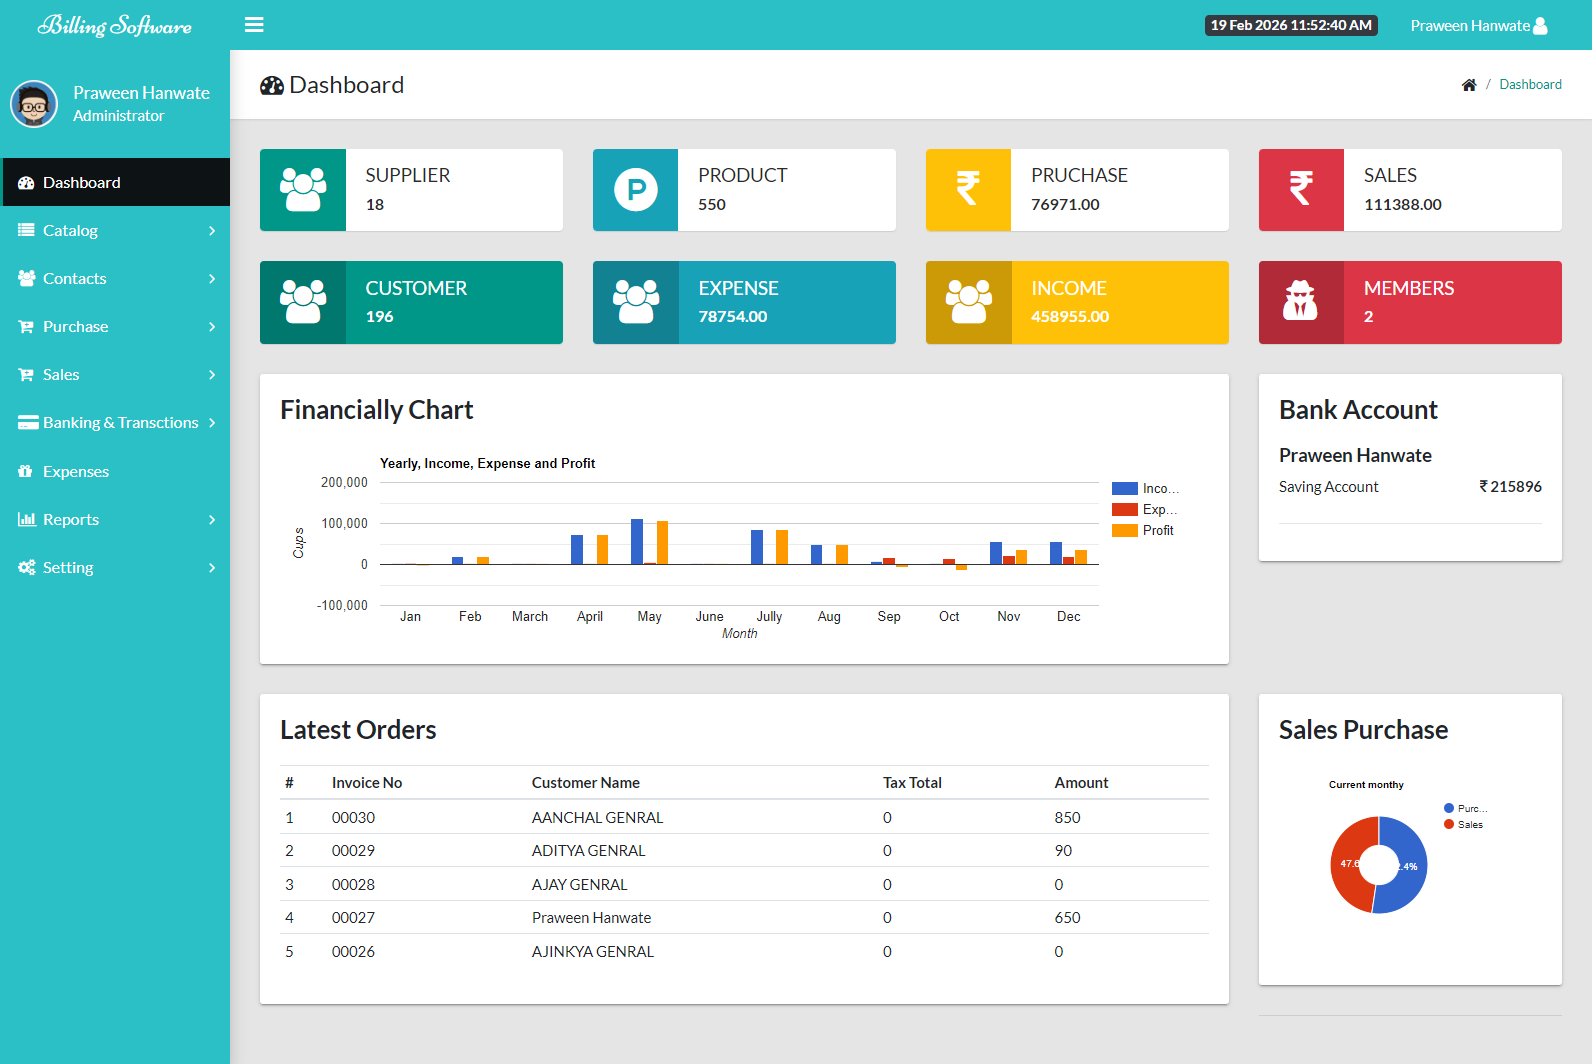Click the Income card people icon
This screenshot has width=1592, height=1064.
tap(968, 302)
